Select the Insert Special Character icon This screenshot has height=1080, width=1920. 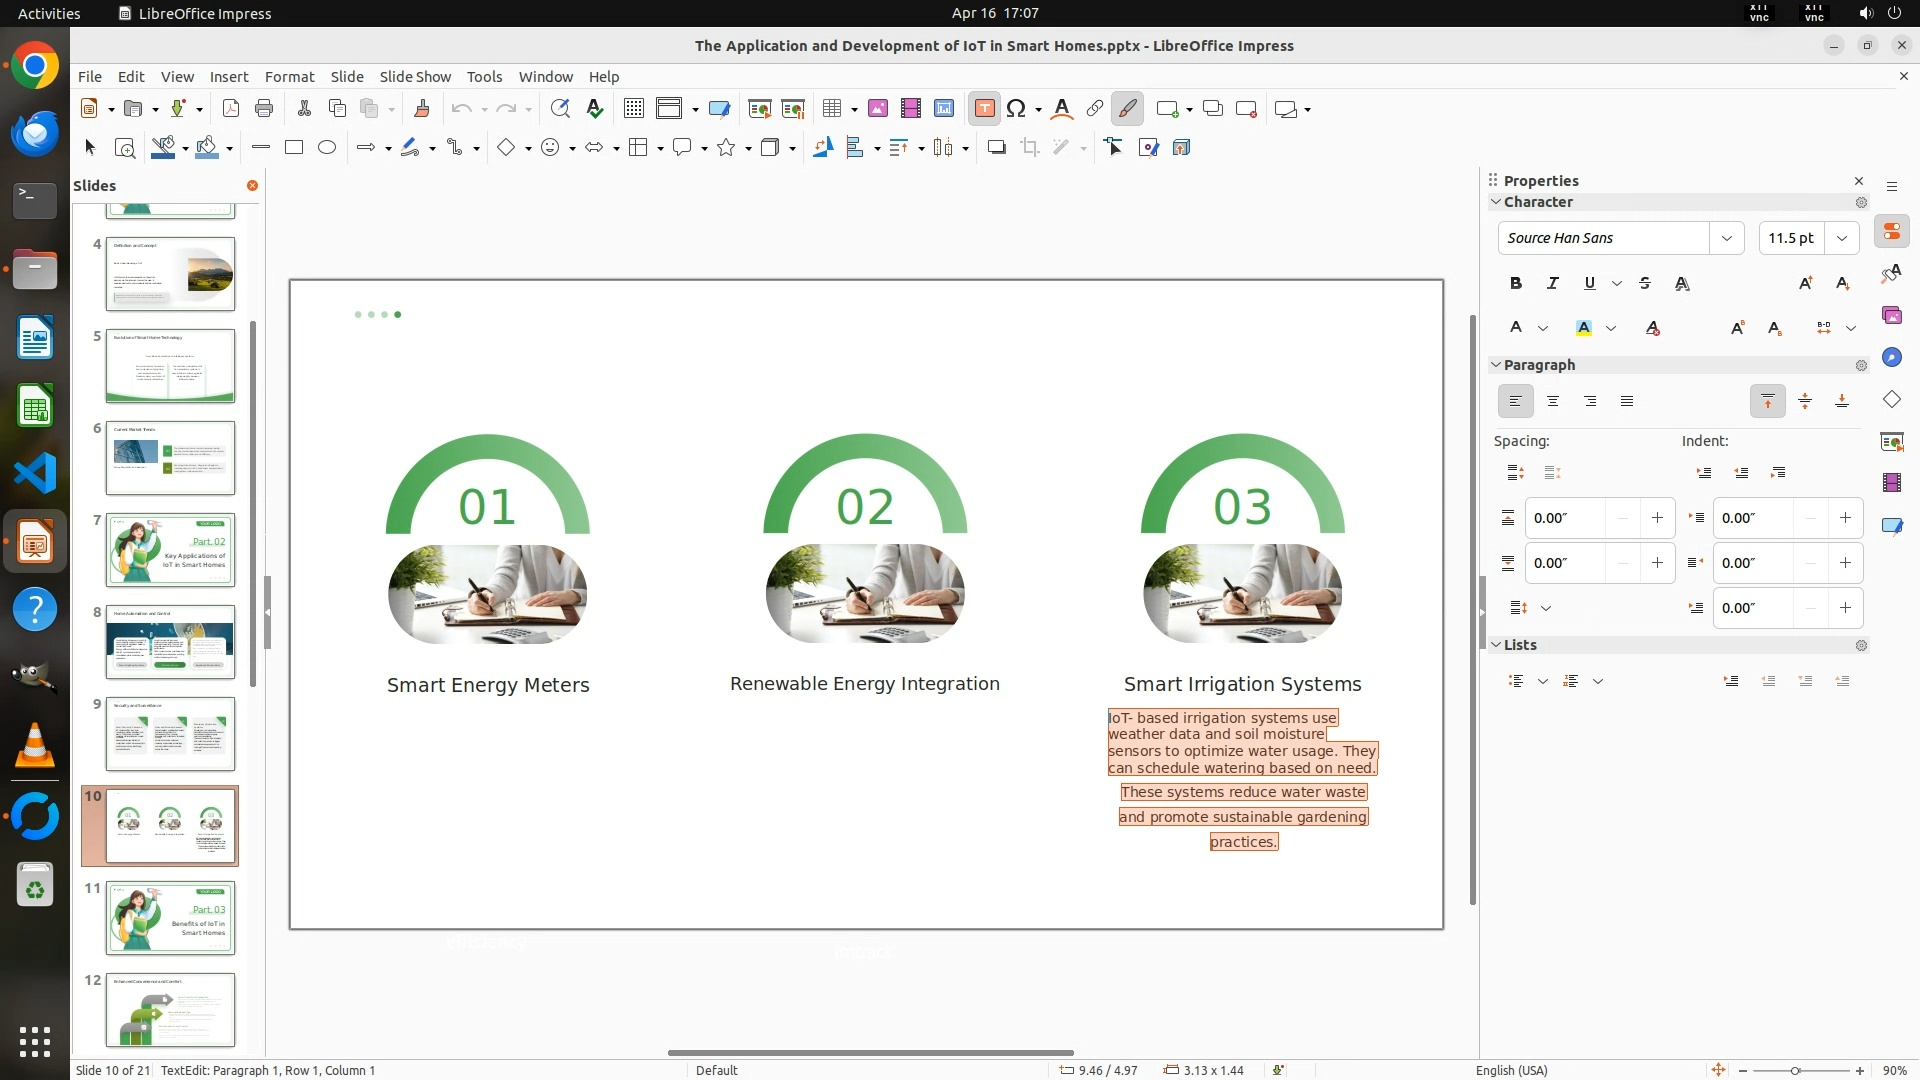(1016, 109)
